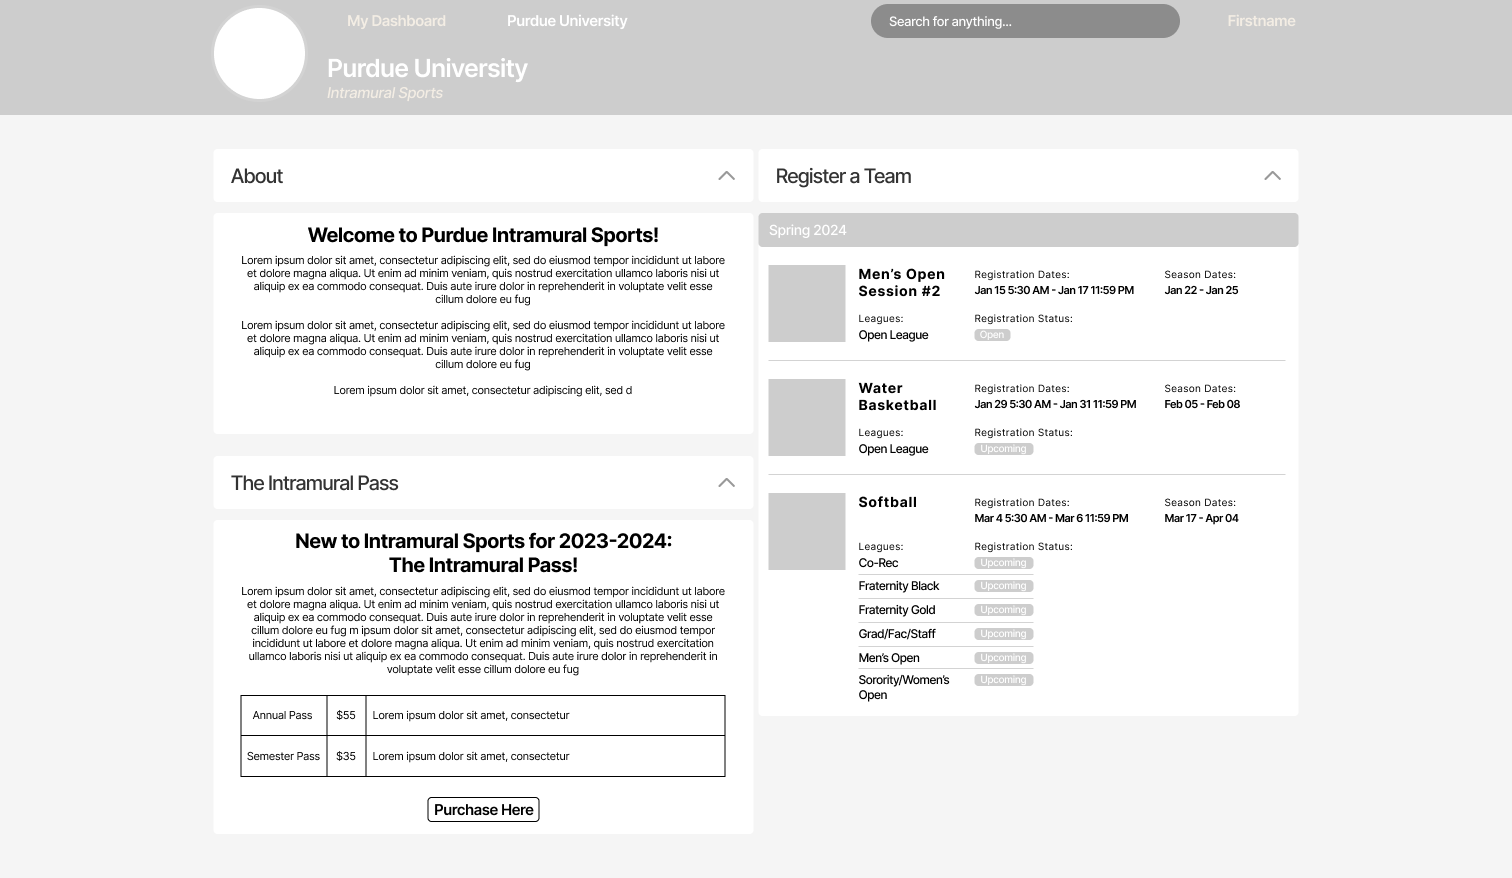Click the About section title

257,176
